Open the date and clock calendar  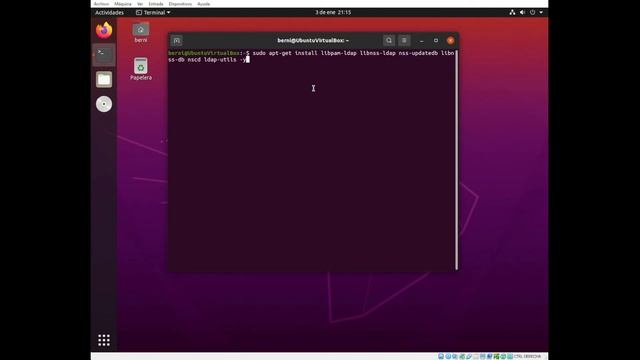point(333,13)
